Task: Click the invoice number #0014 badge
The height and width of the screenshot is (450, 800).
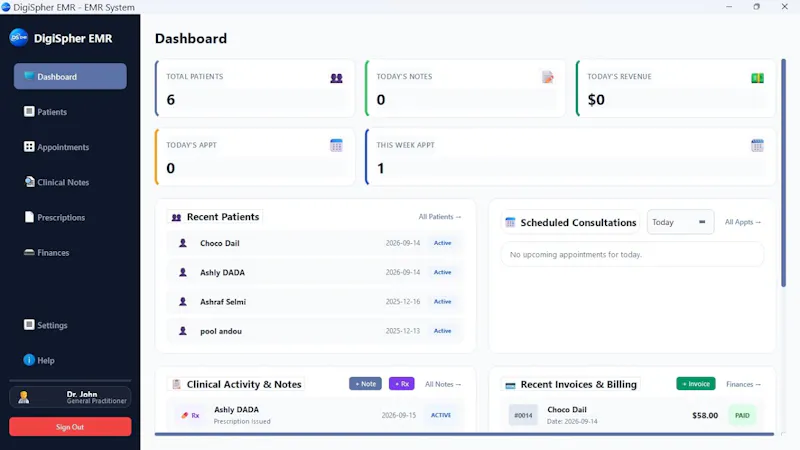Action: point(523,415)
